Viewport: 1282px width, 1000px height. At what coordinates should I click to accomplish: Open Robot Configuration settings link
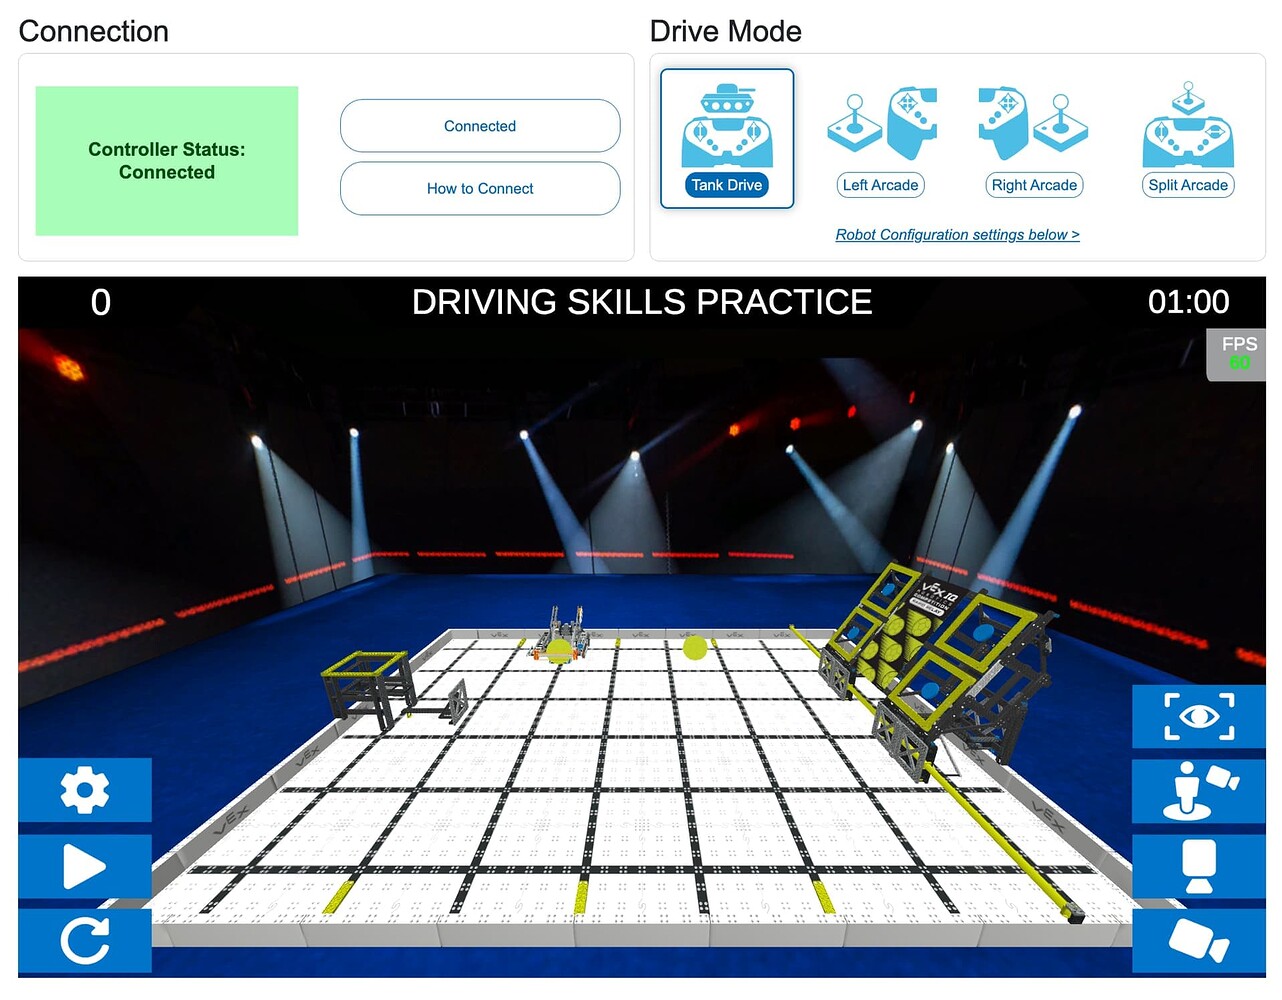point(957,234)
